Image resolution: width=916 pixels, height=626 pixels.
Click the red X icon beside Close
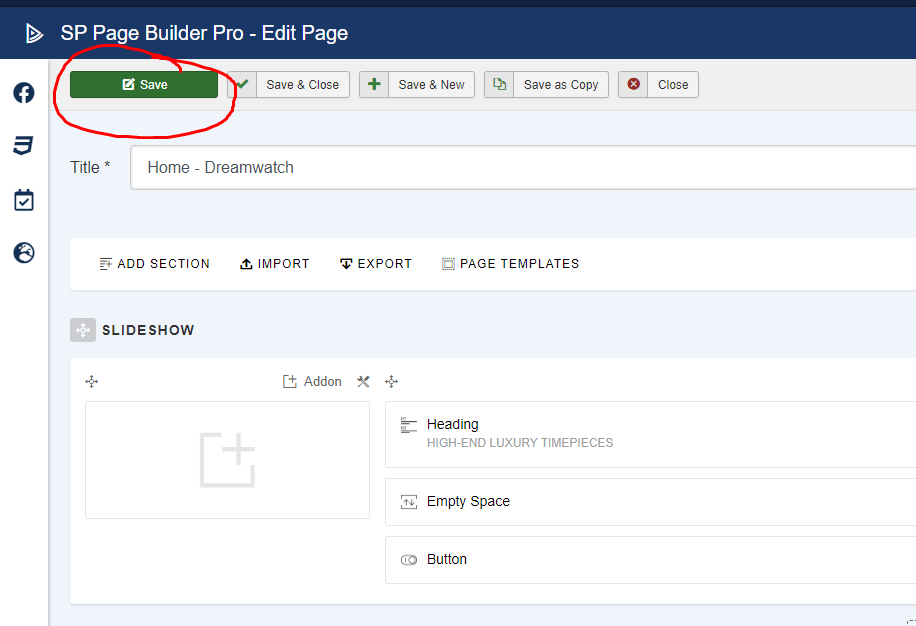click(x=633, y=85)
